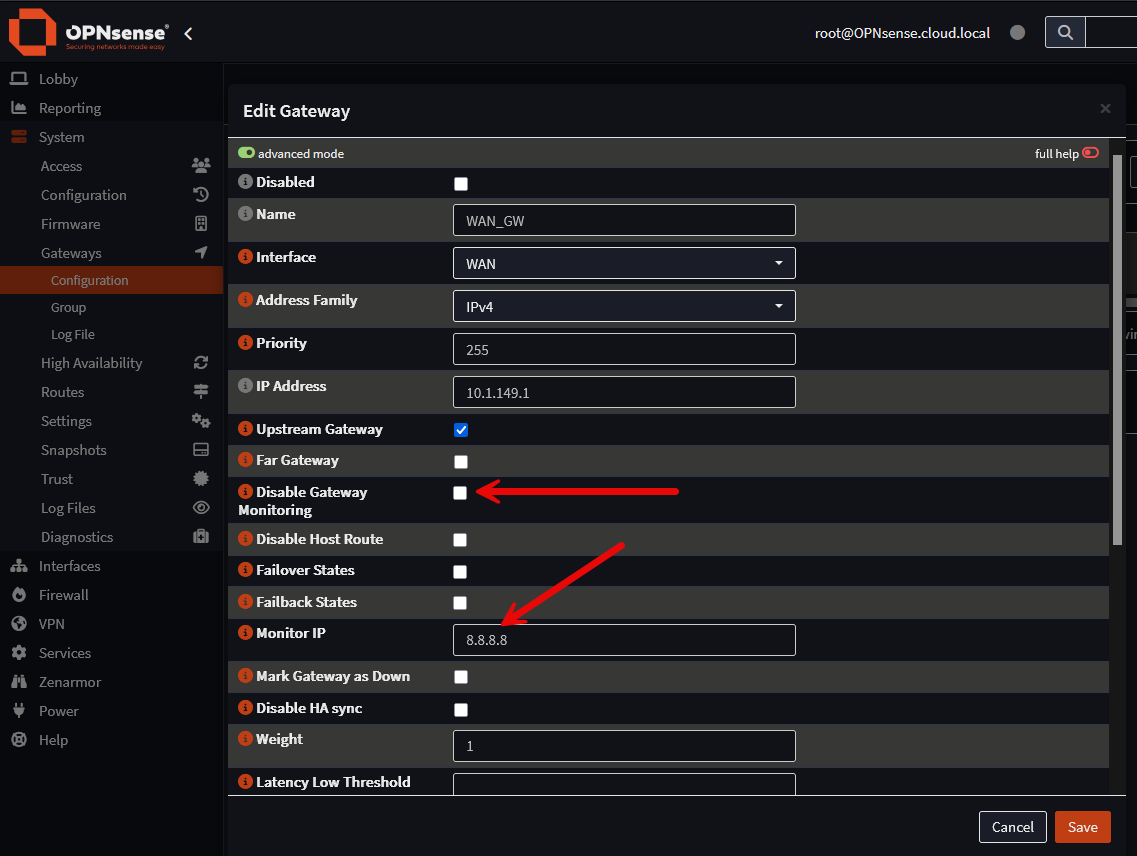Viewport: 1137px width, 856px height.
Task: Check the Disable Host Route box
Action: (460, 540)
